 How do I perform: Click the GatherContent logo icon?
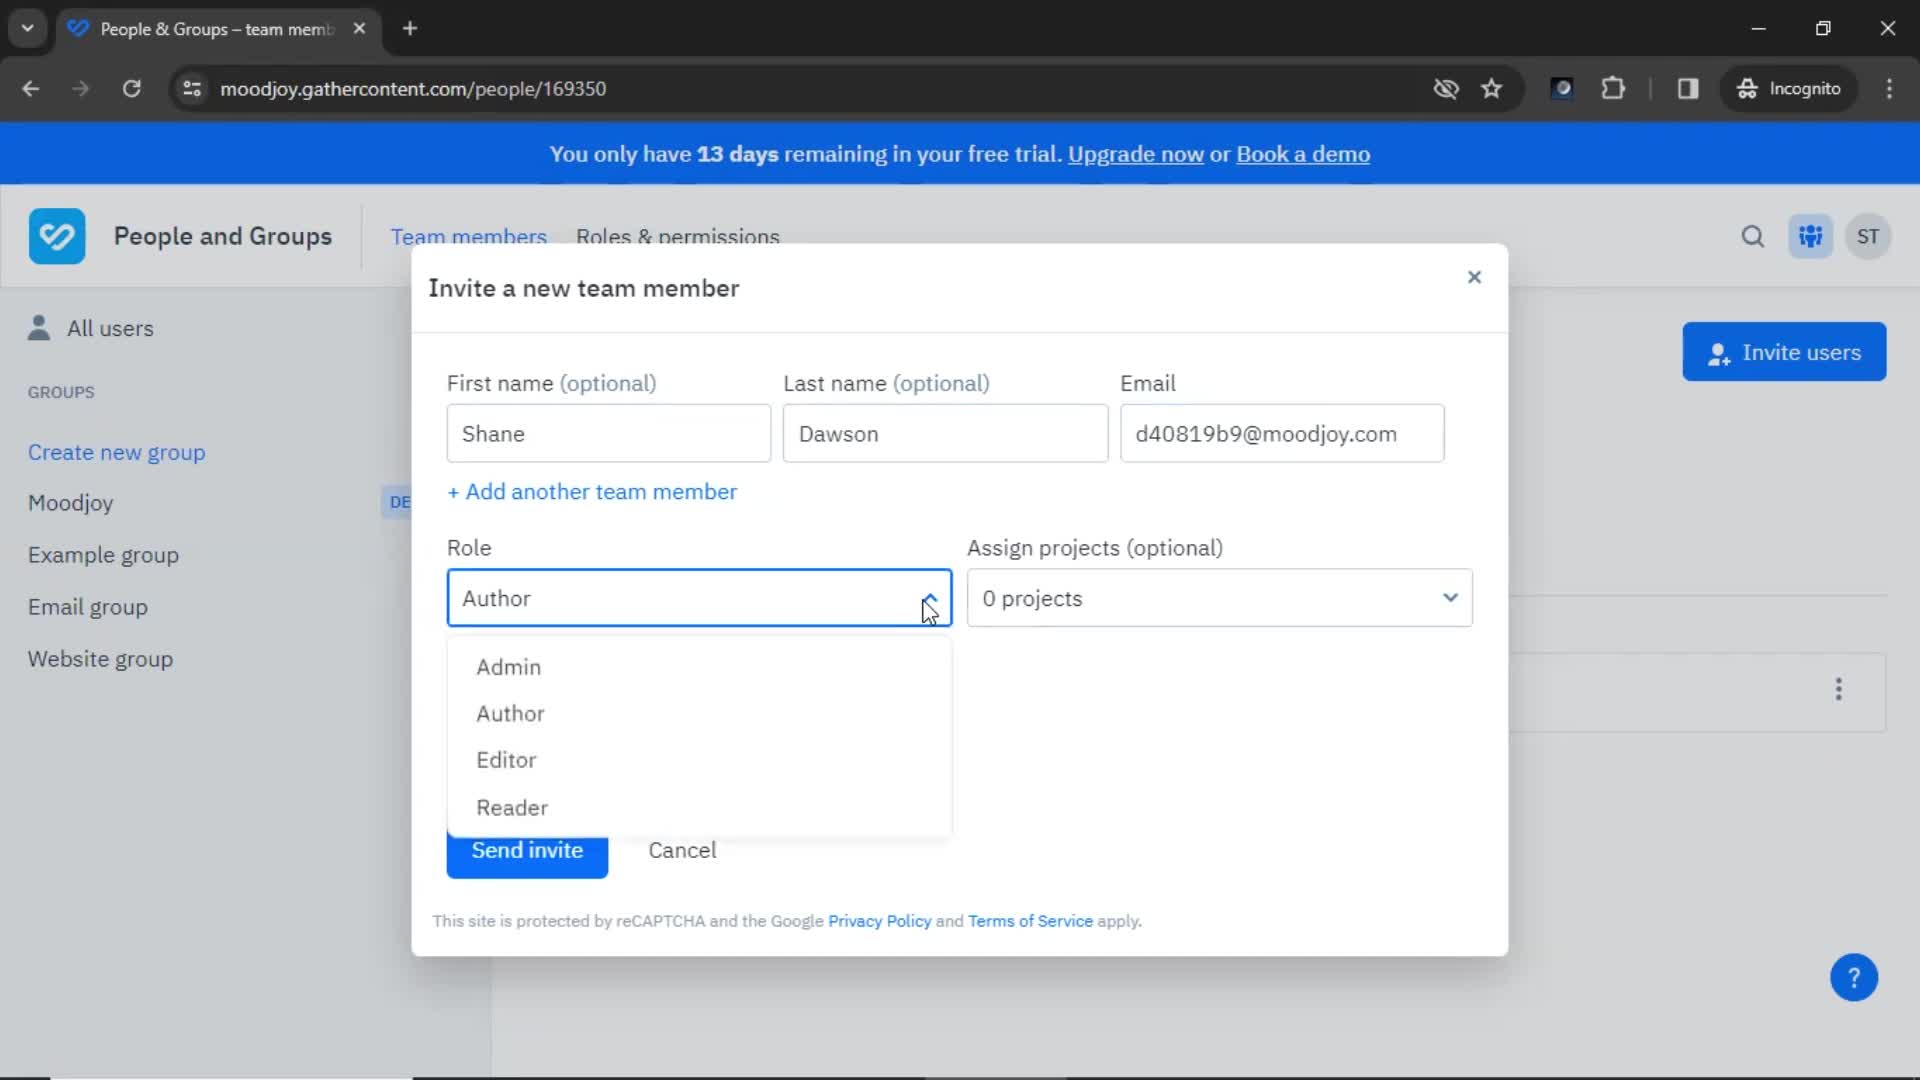(57, 236)
